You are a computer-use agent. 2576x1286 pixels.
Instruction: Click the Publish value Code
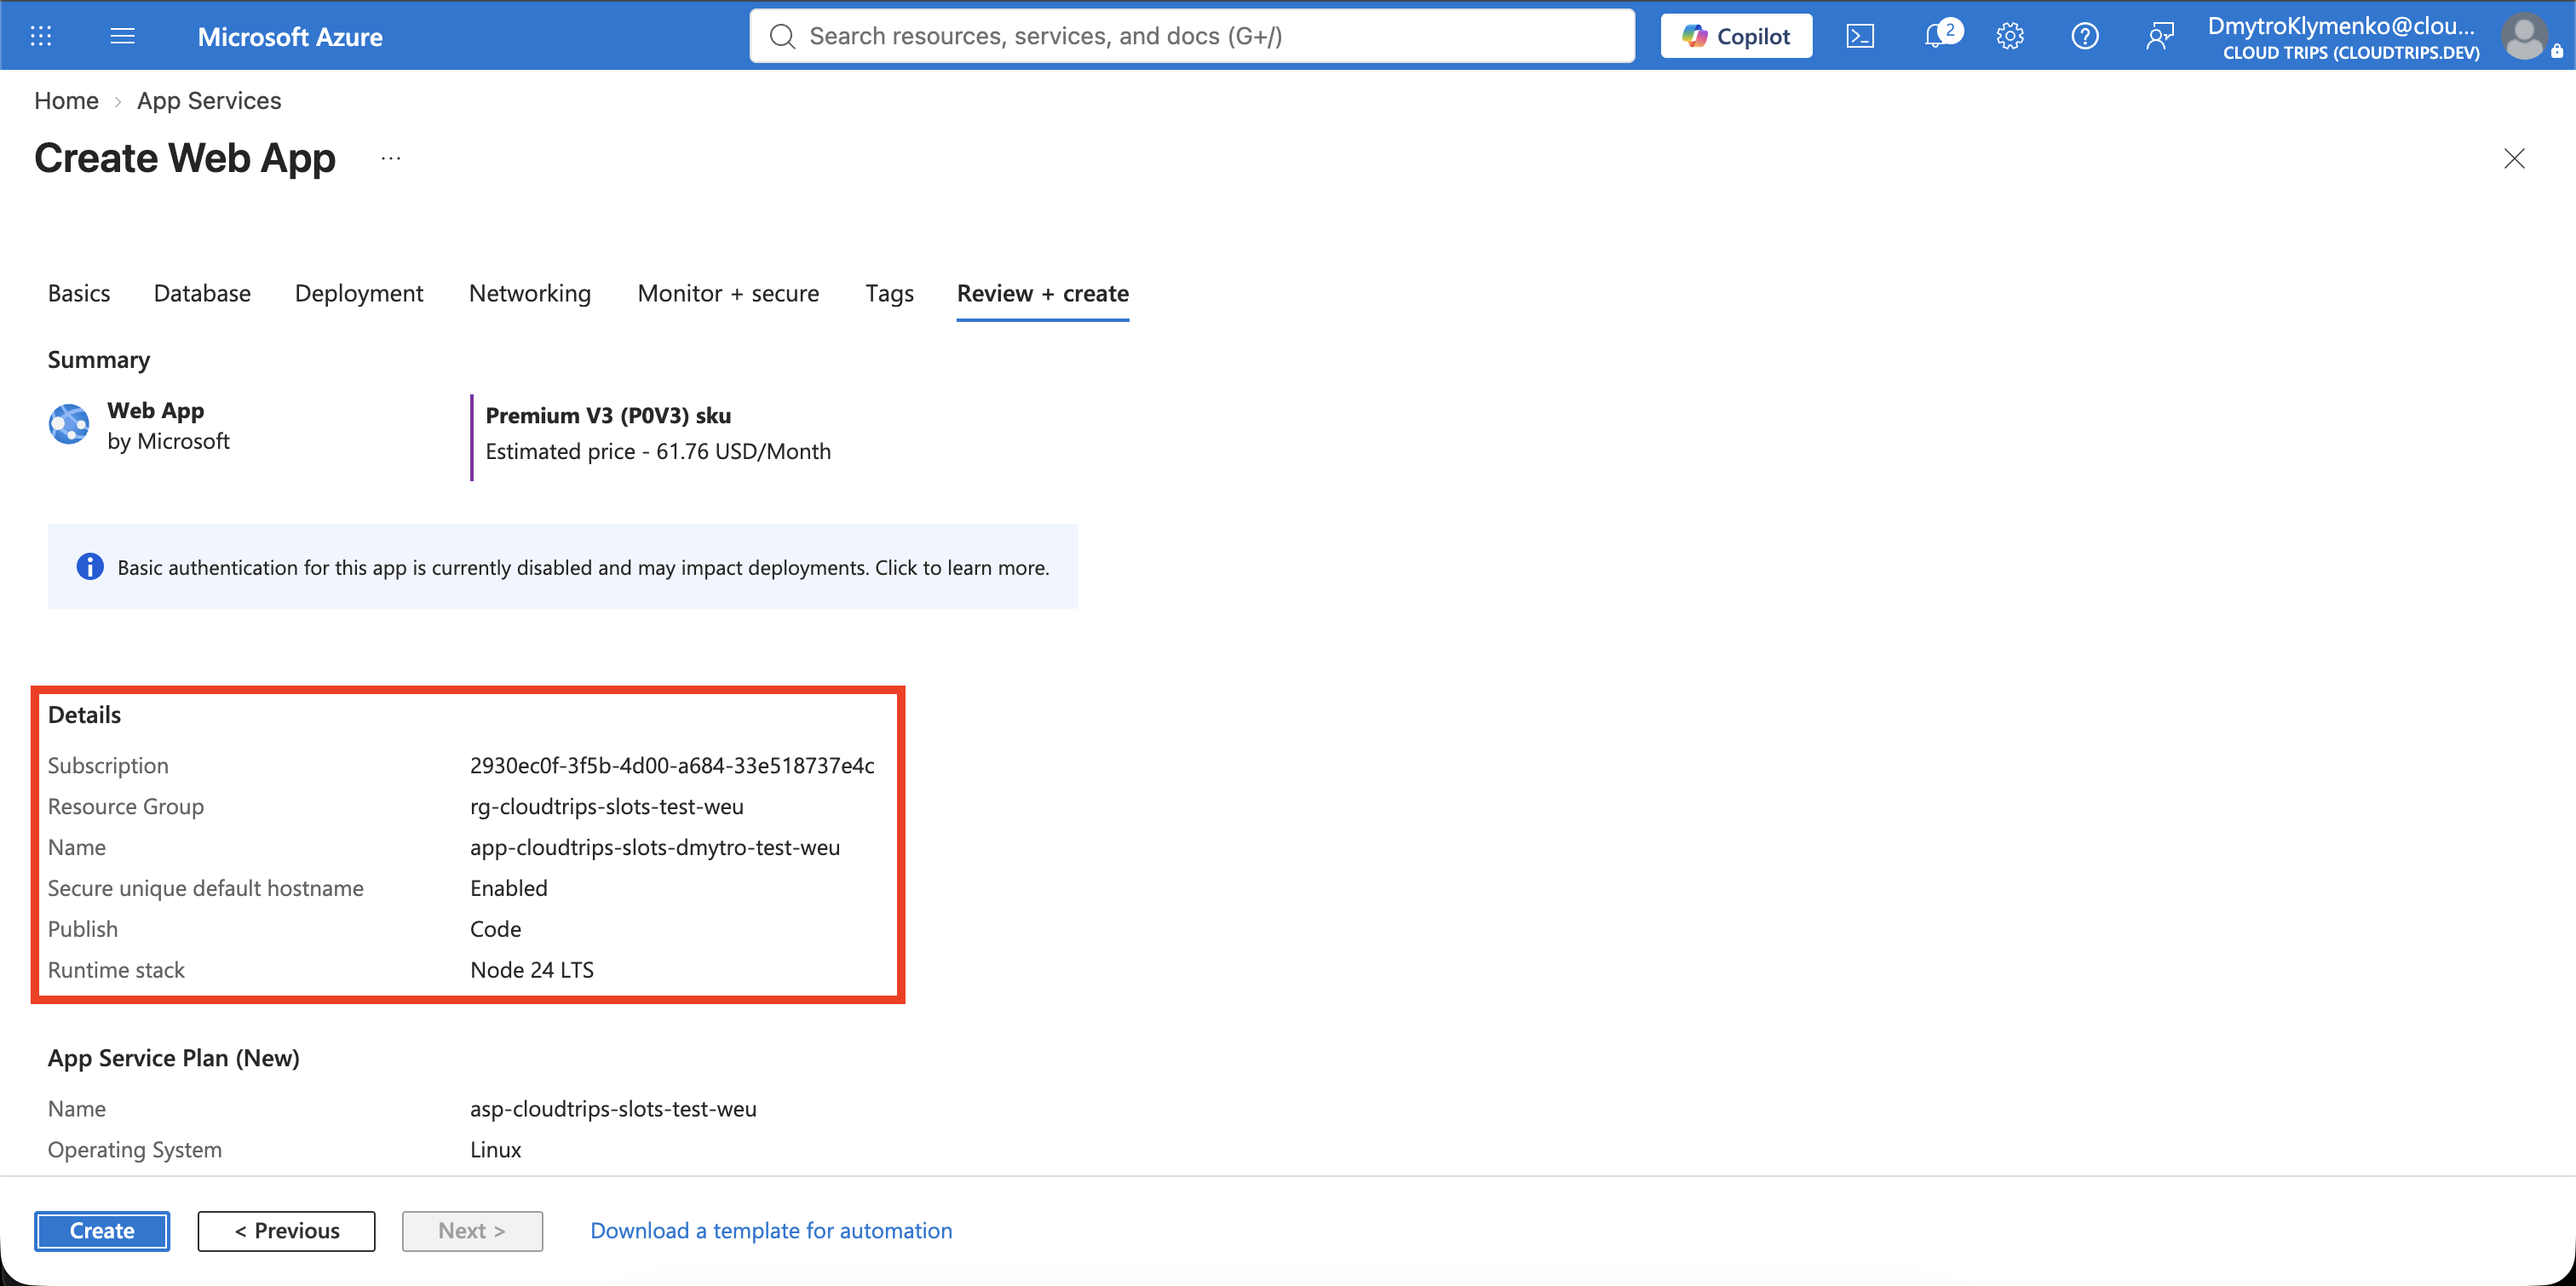pyautogui.click(x=496, y=929)
